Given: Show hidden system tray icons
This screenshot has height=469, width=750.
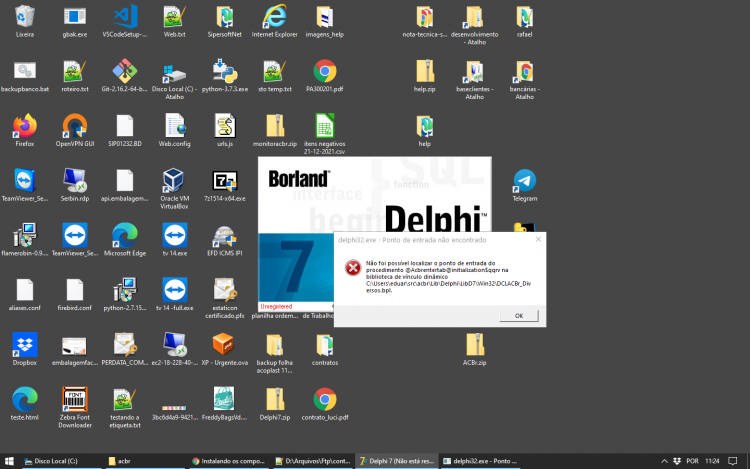Looking at the screenshot, I should tap(664, 461).
